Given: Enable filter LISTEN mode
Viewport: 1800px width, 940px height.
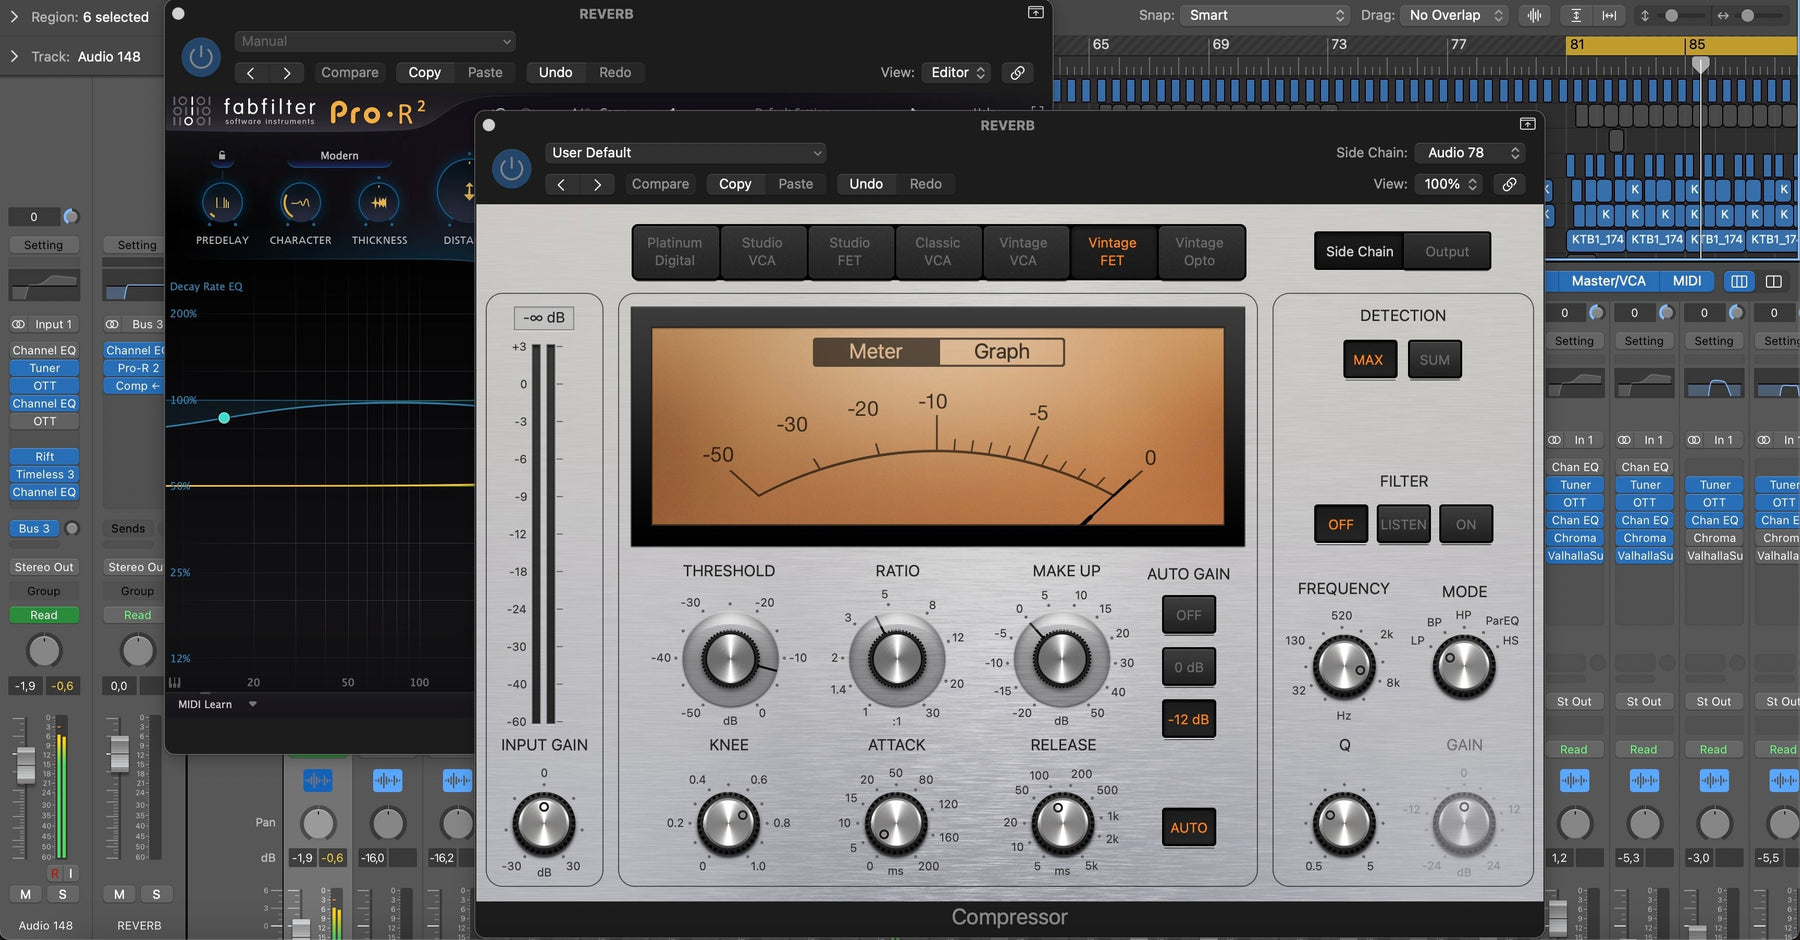Looking at the screenshot, I should pyautogui.click(x=1403, y=524).
